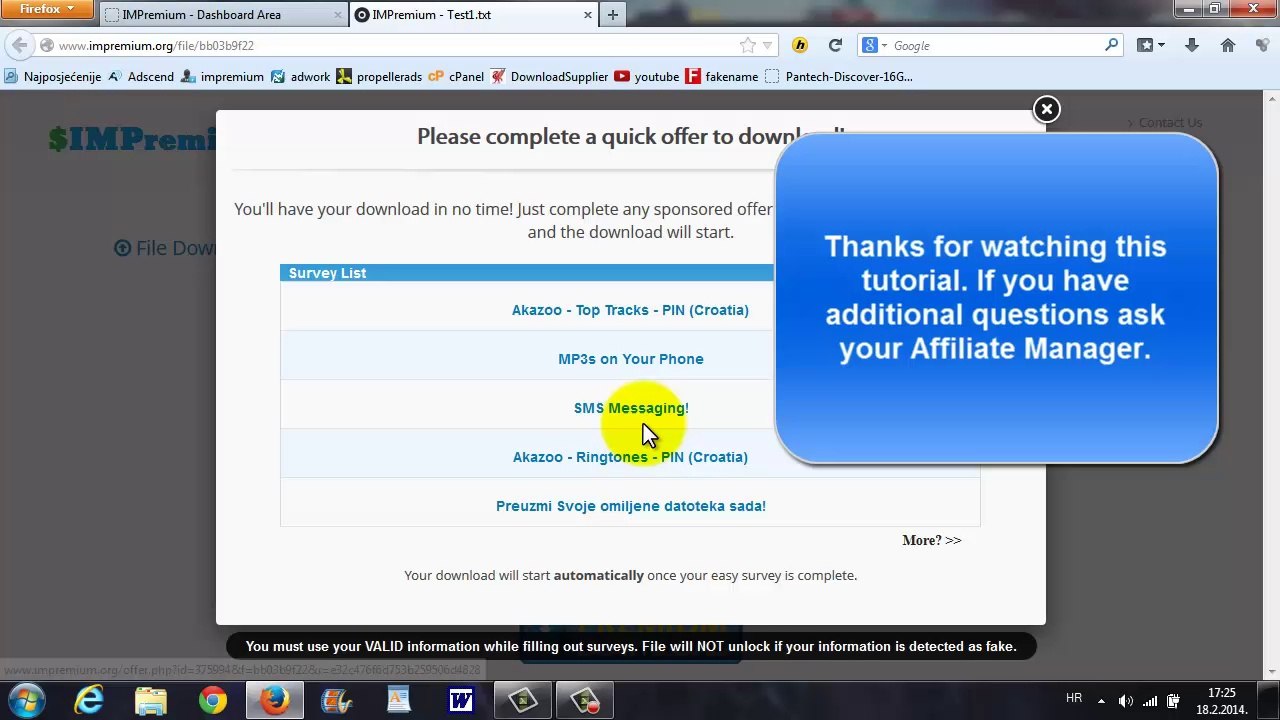Open the recording-indicator taskbar icon
The image size is (1280, 720).
585,700
